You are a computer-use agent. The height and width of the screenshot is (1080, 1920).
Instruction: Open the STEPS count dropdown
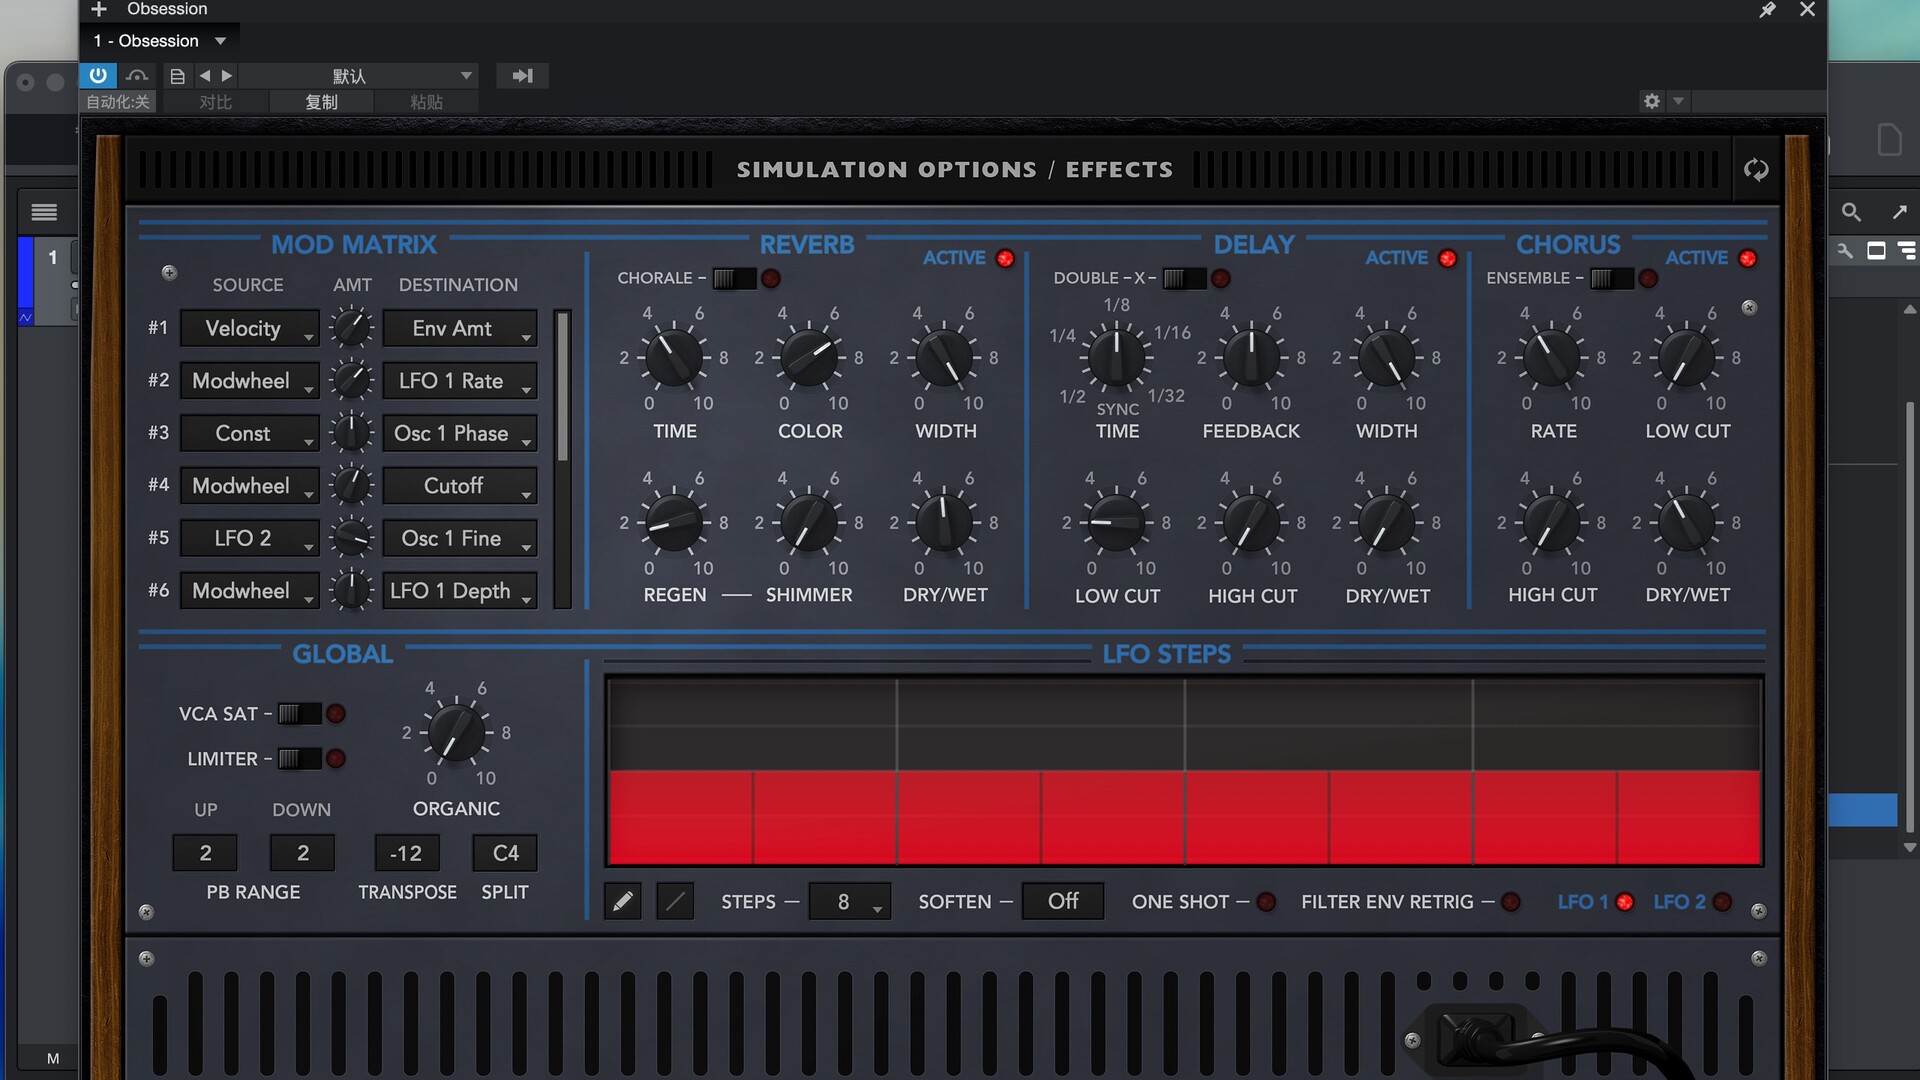coord(849,902)
